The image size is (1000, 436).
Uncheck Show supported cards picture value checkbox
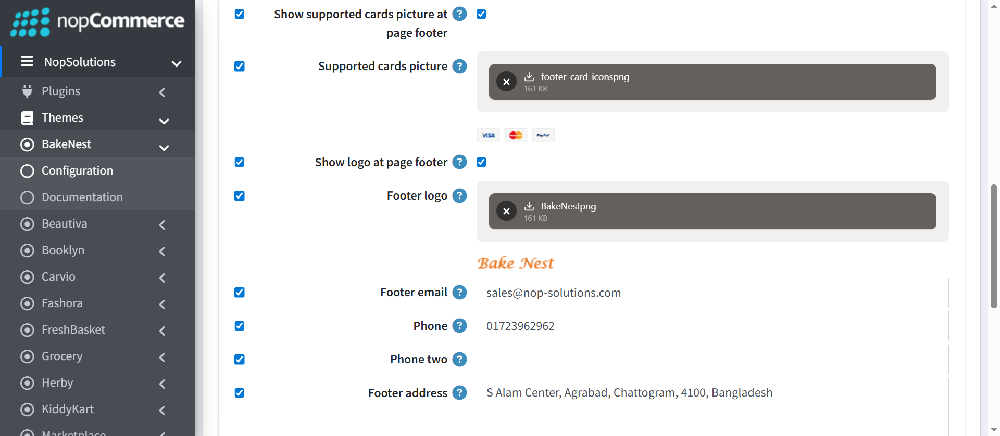pos(482,14)
